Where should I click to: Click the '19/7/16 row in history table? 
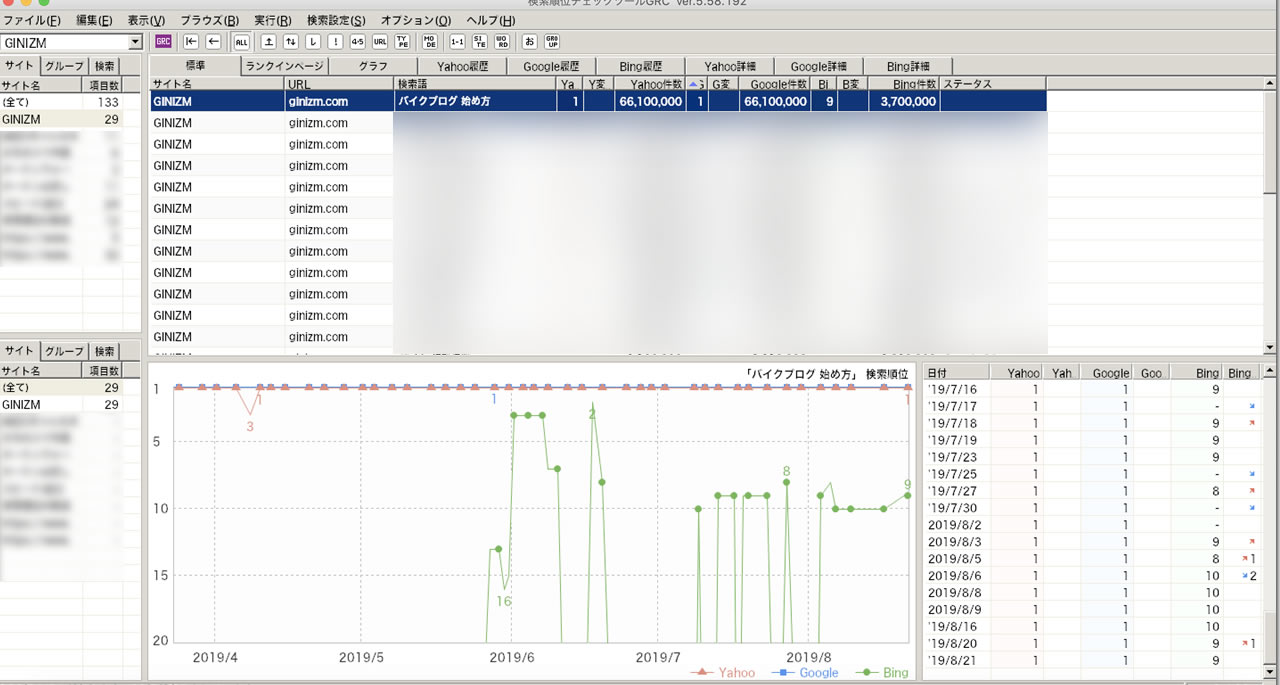pyautogui.click(x=1093, y=388)
